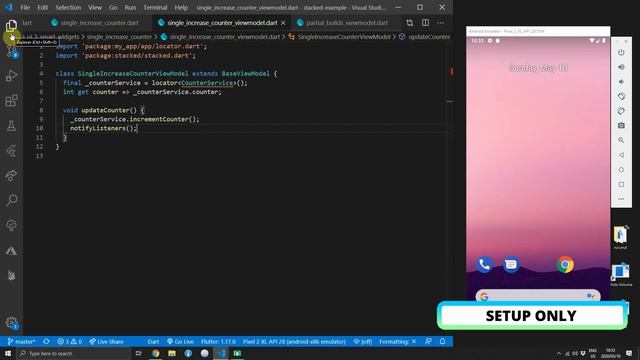Screen dimensions: 640x360
Task: Click Windows taskbar search box
Action: (73, 353)
